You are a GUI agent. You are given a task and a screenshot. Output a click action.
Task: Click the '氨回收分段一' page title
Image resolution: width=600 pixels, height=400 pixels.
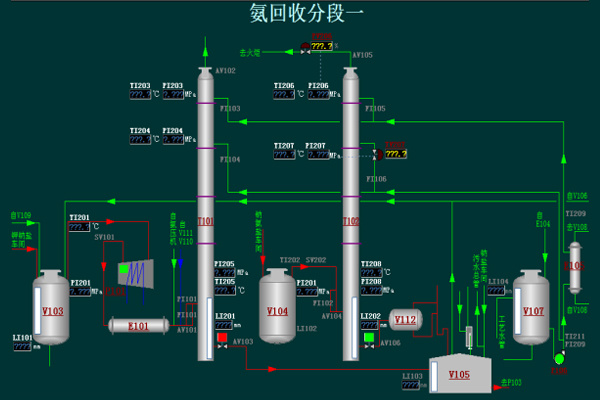point(306,13)
